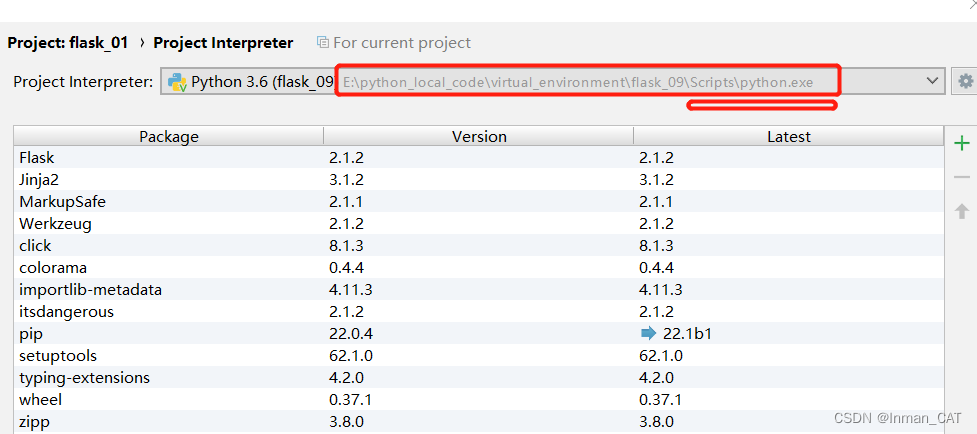Sort by the Package column header
Screen dimensions: 977x434
pyautogui.click(x=168, y=136)
